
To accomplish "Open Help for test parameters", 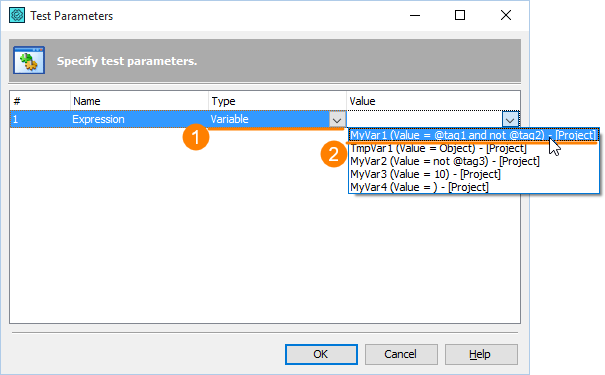I will (x=481, y=354).
